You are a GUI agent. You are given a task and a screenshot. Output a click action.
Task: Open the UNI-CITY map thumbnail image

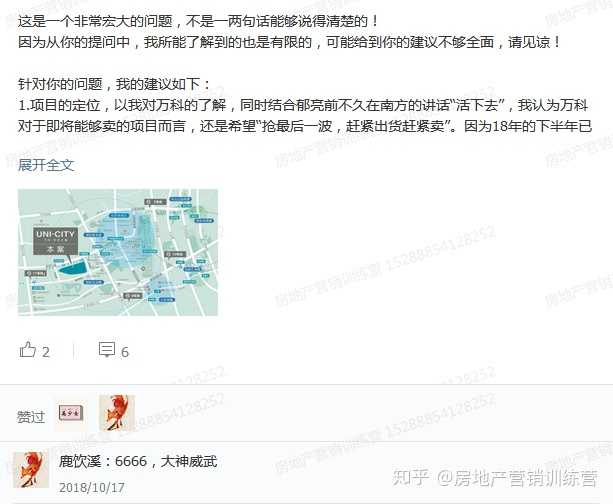(118, 252)
